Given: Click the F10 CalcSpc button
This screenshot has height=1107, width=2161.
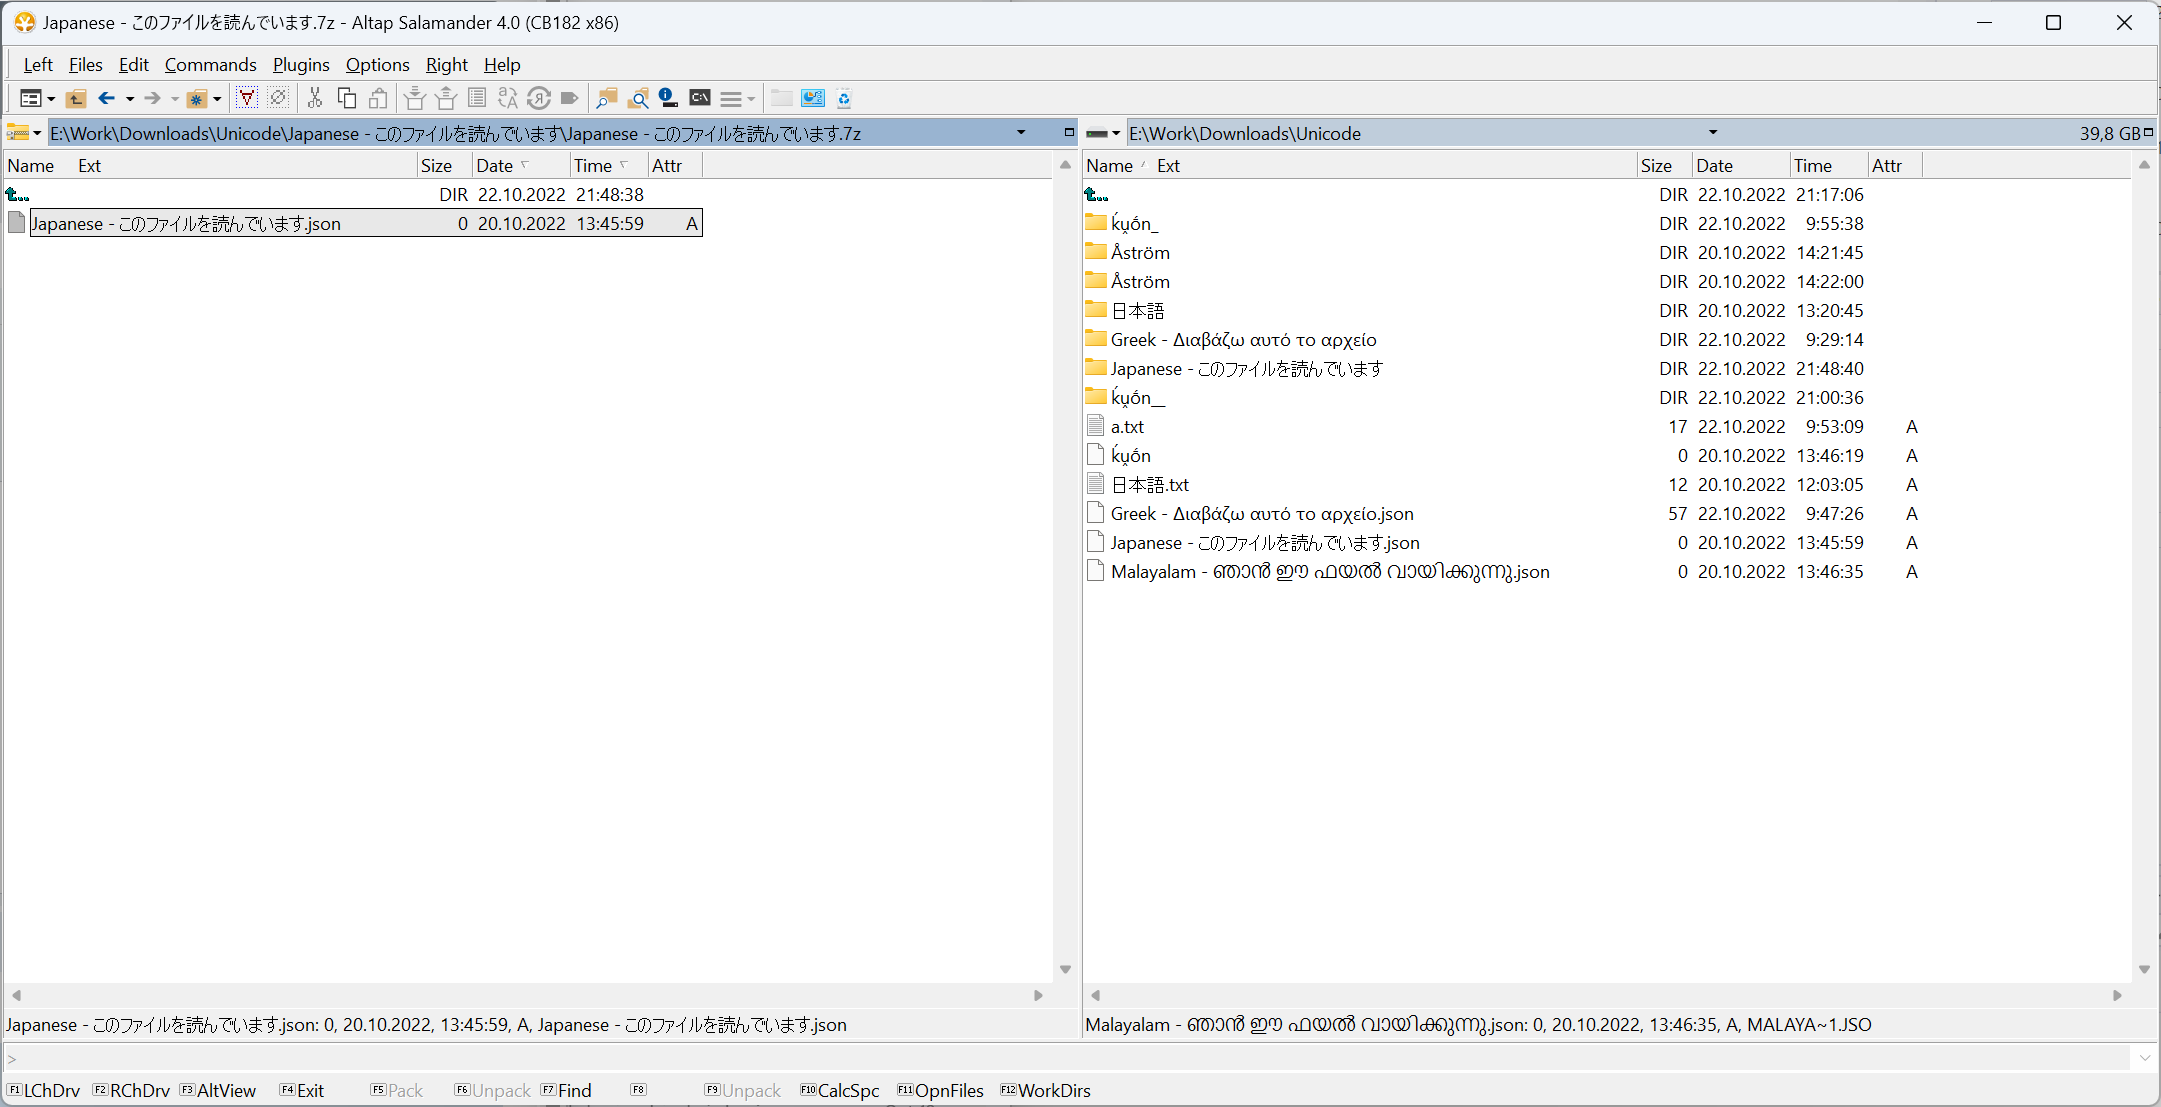Looking at the screenshot, I should [x=840, y=1090].
